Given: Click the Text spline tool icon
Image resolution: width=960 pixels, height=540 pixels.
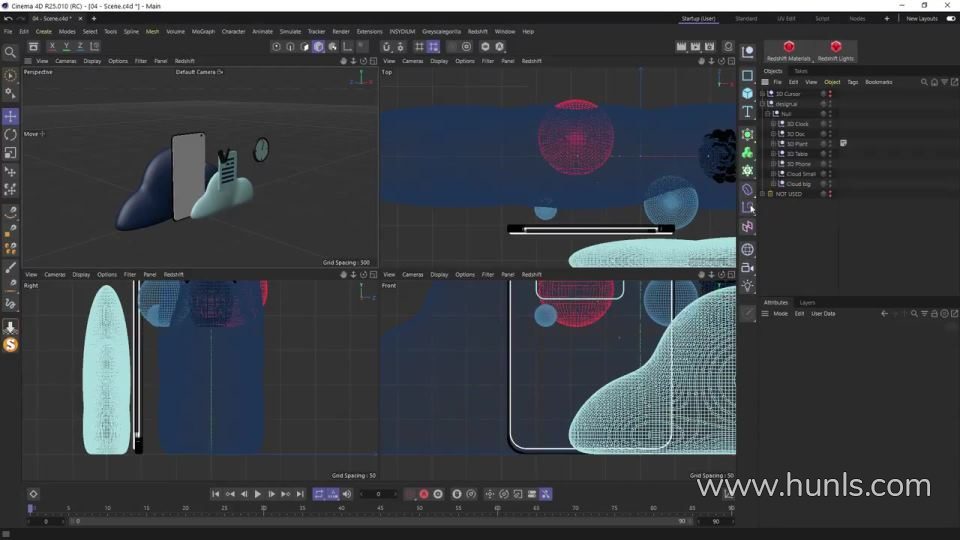Looking at the screenshot, I should (747, 112).
